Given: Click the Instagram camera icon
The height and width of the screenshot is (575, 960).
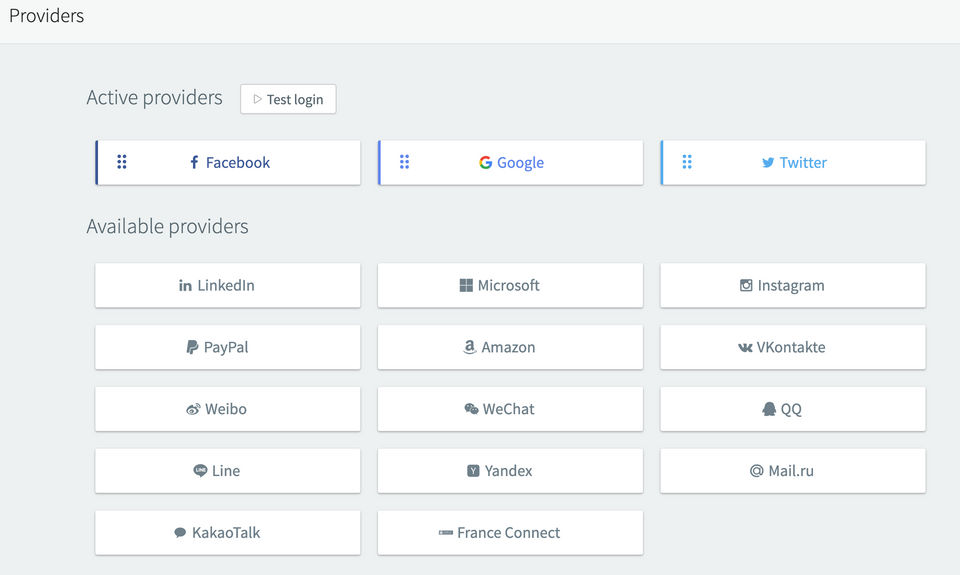Looking at the screenshot, I should [x=746, y=286].
